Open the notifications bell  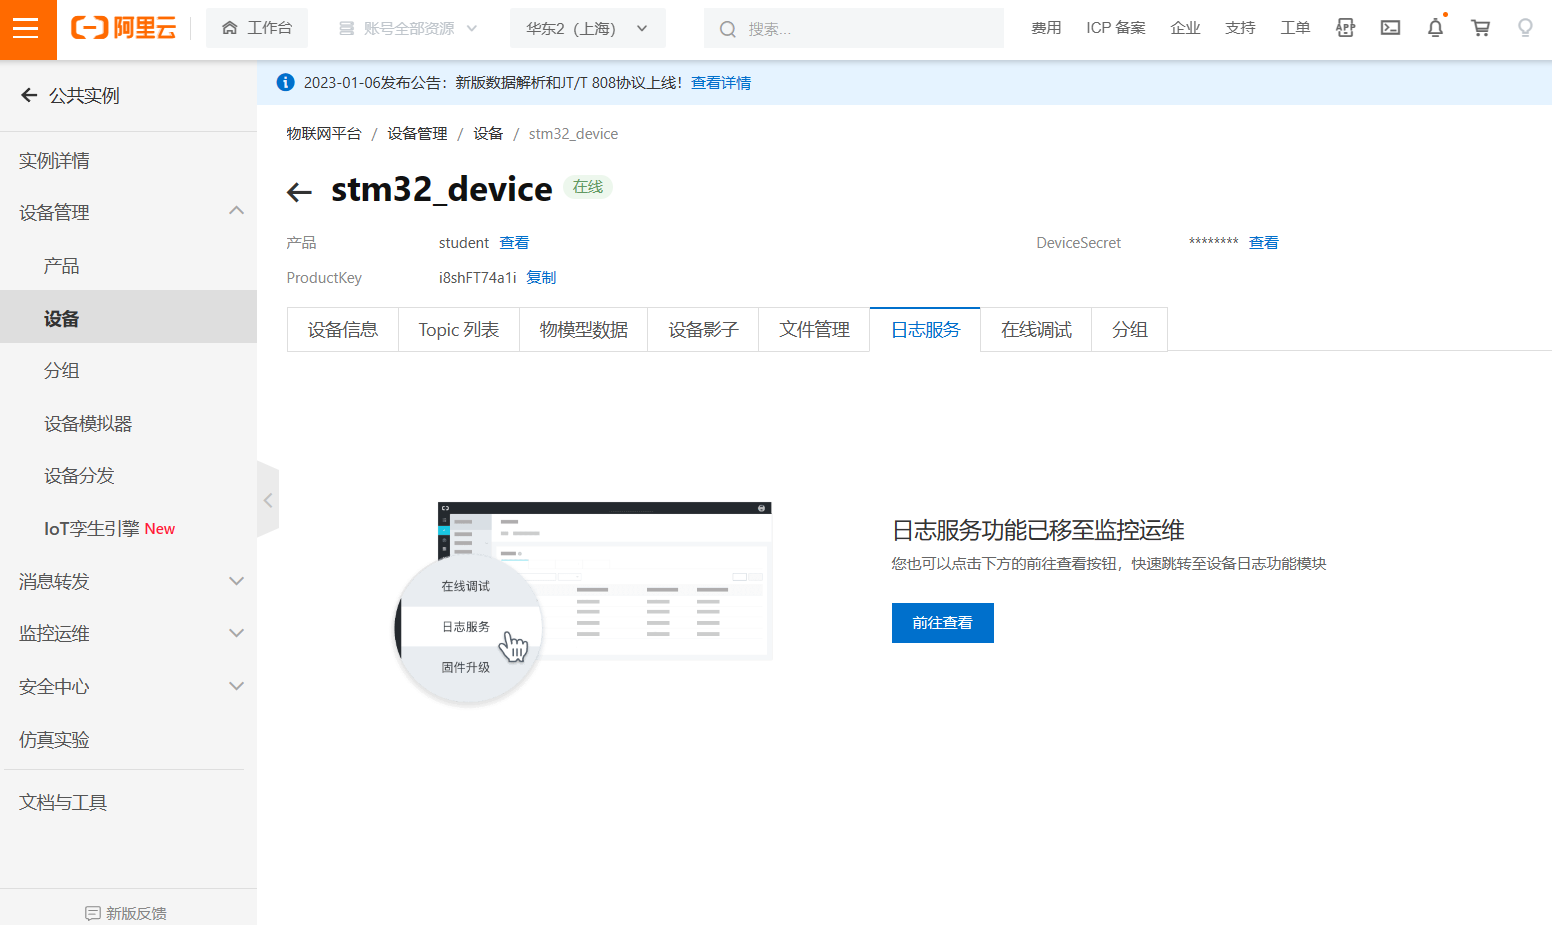(1435, 28)
